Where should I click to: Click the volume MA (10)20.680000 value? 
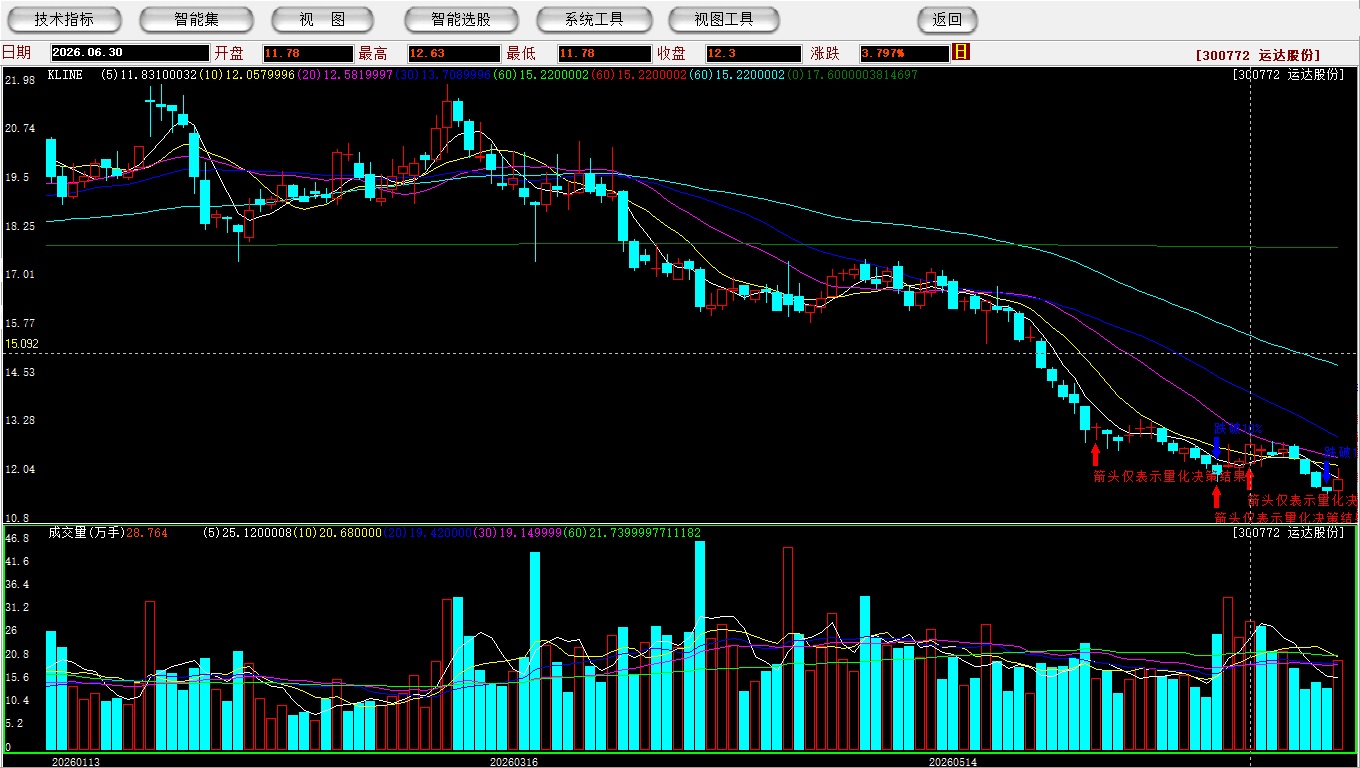pos(336,533)
